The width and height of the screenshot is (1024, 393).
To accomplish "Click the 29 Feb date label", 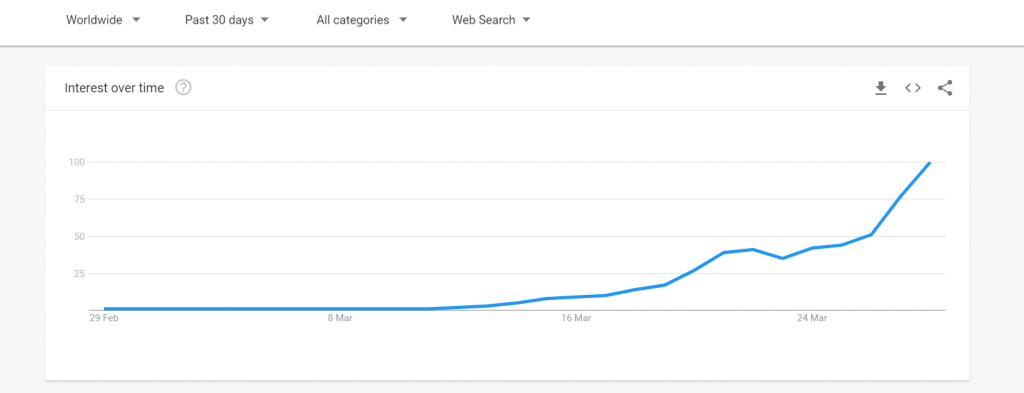I will point(104,319).
